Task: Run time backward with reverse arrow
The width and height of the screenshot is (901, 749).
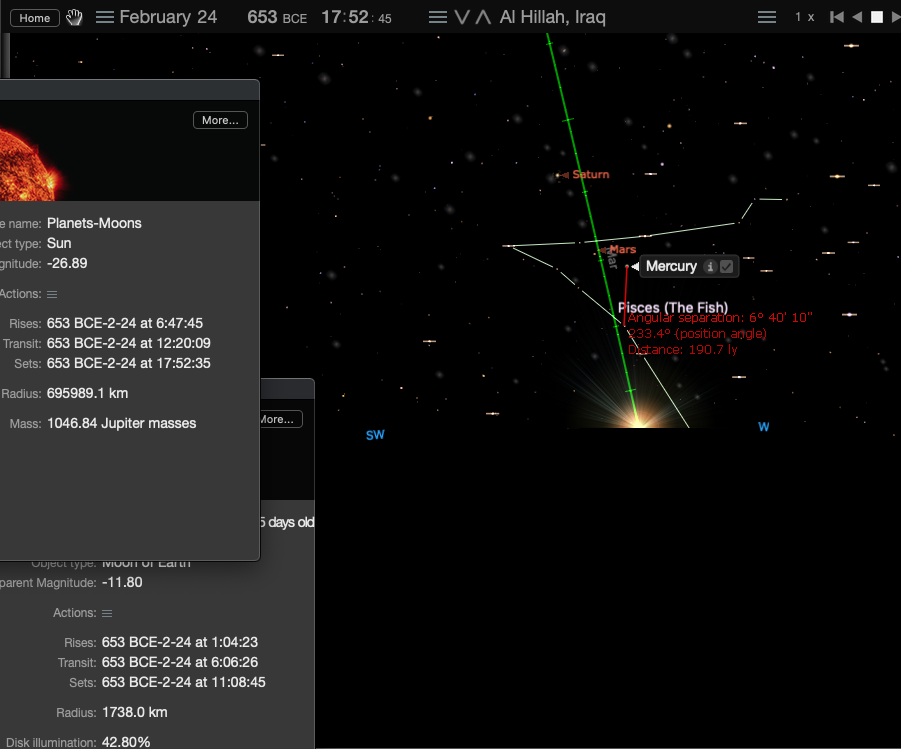Action: click(857, 17)
